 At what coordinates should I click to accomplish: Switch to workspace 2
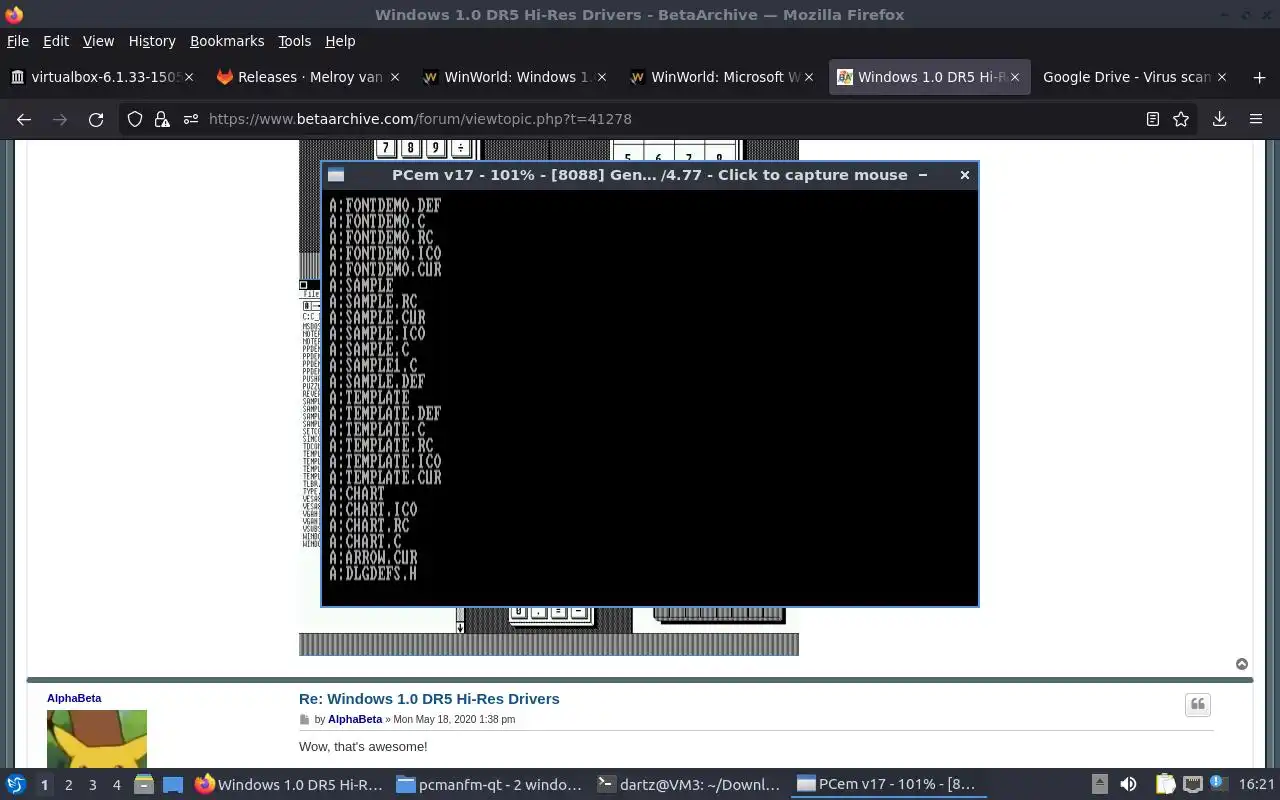pos(68,785)
